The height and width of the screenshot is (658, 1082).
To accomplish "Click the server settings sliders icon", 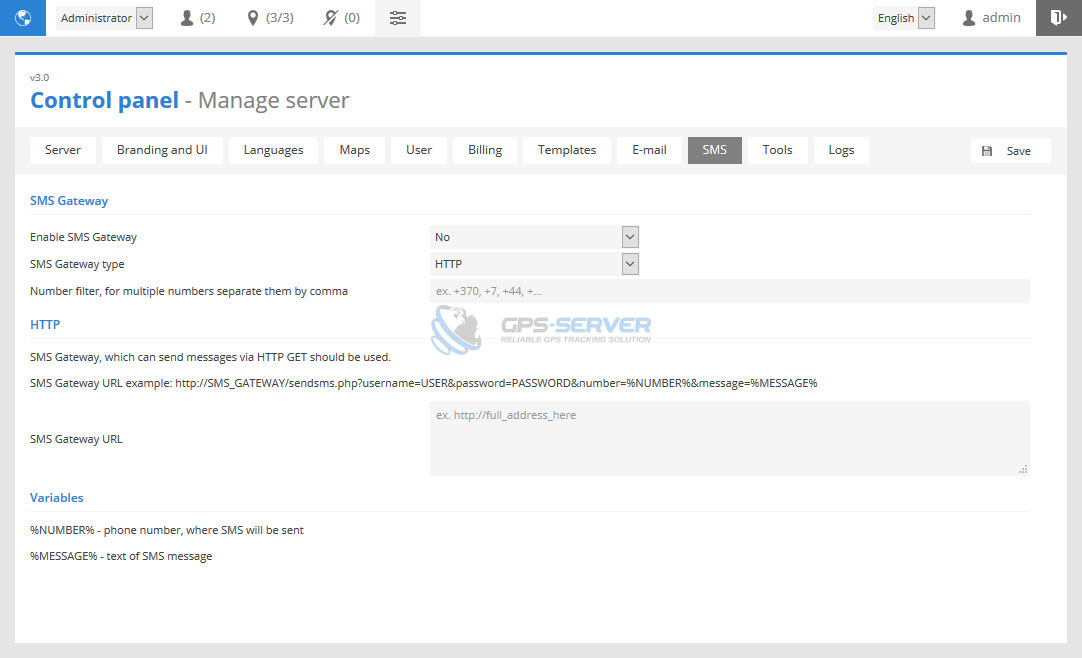I will point(398,18).
